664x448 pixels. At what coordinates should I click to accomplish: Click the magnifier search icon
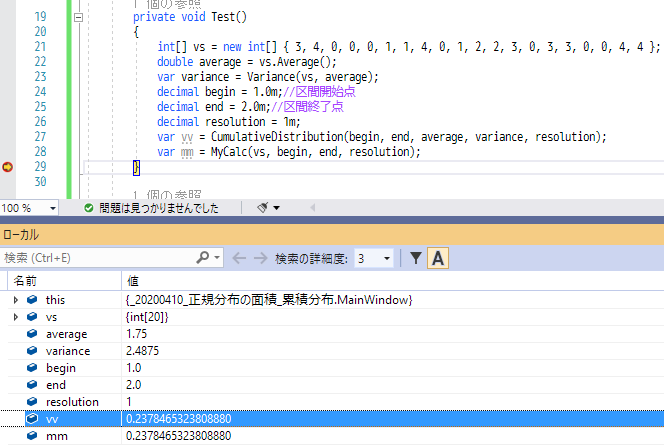pos(203,257)
